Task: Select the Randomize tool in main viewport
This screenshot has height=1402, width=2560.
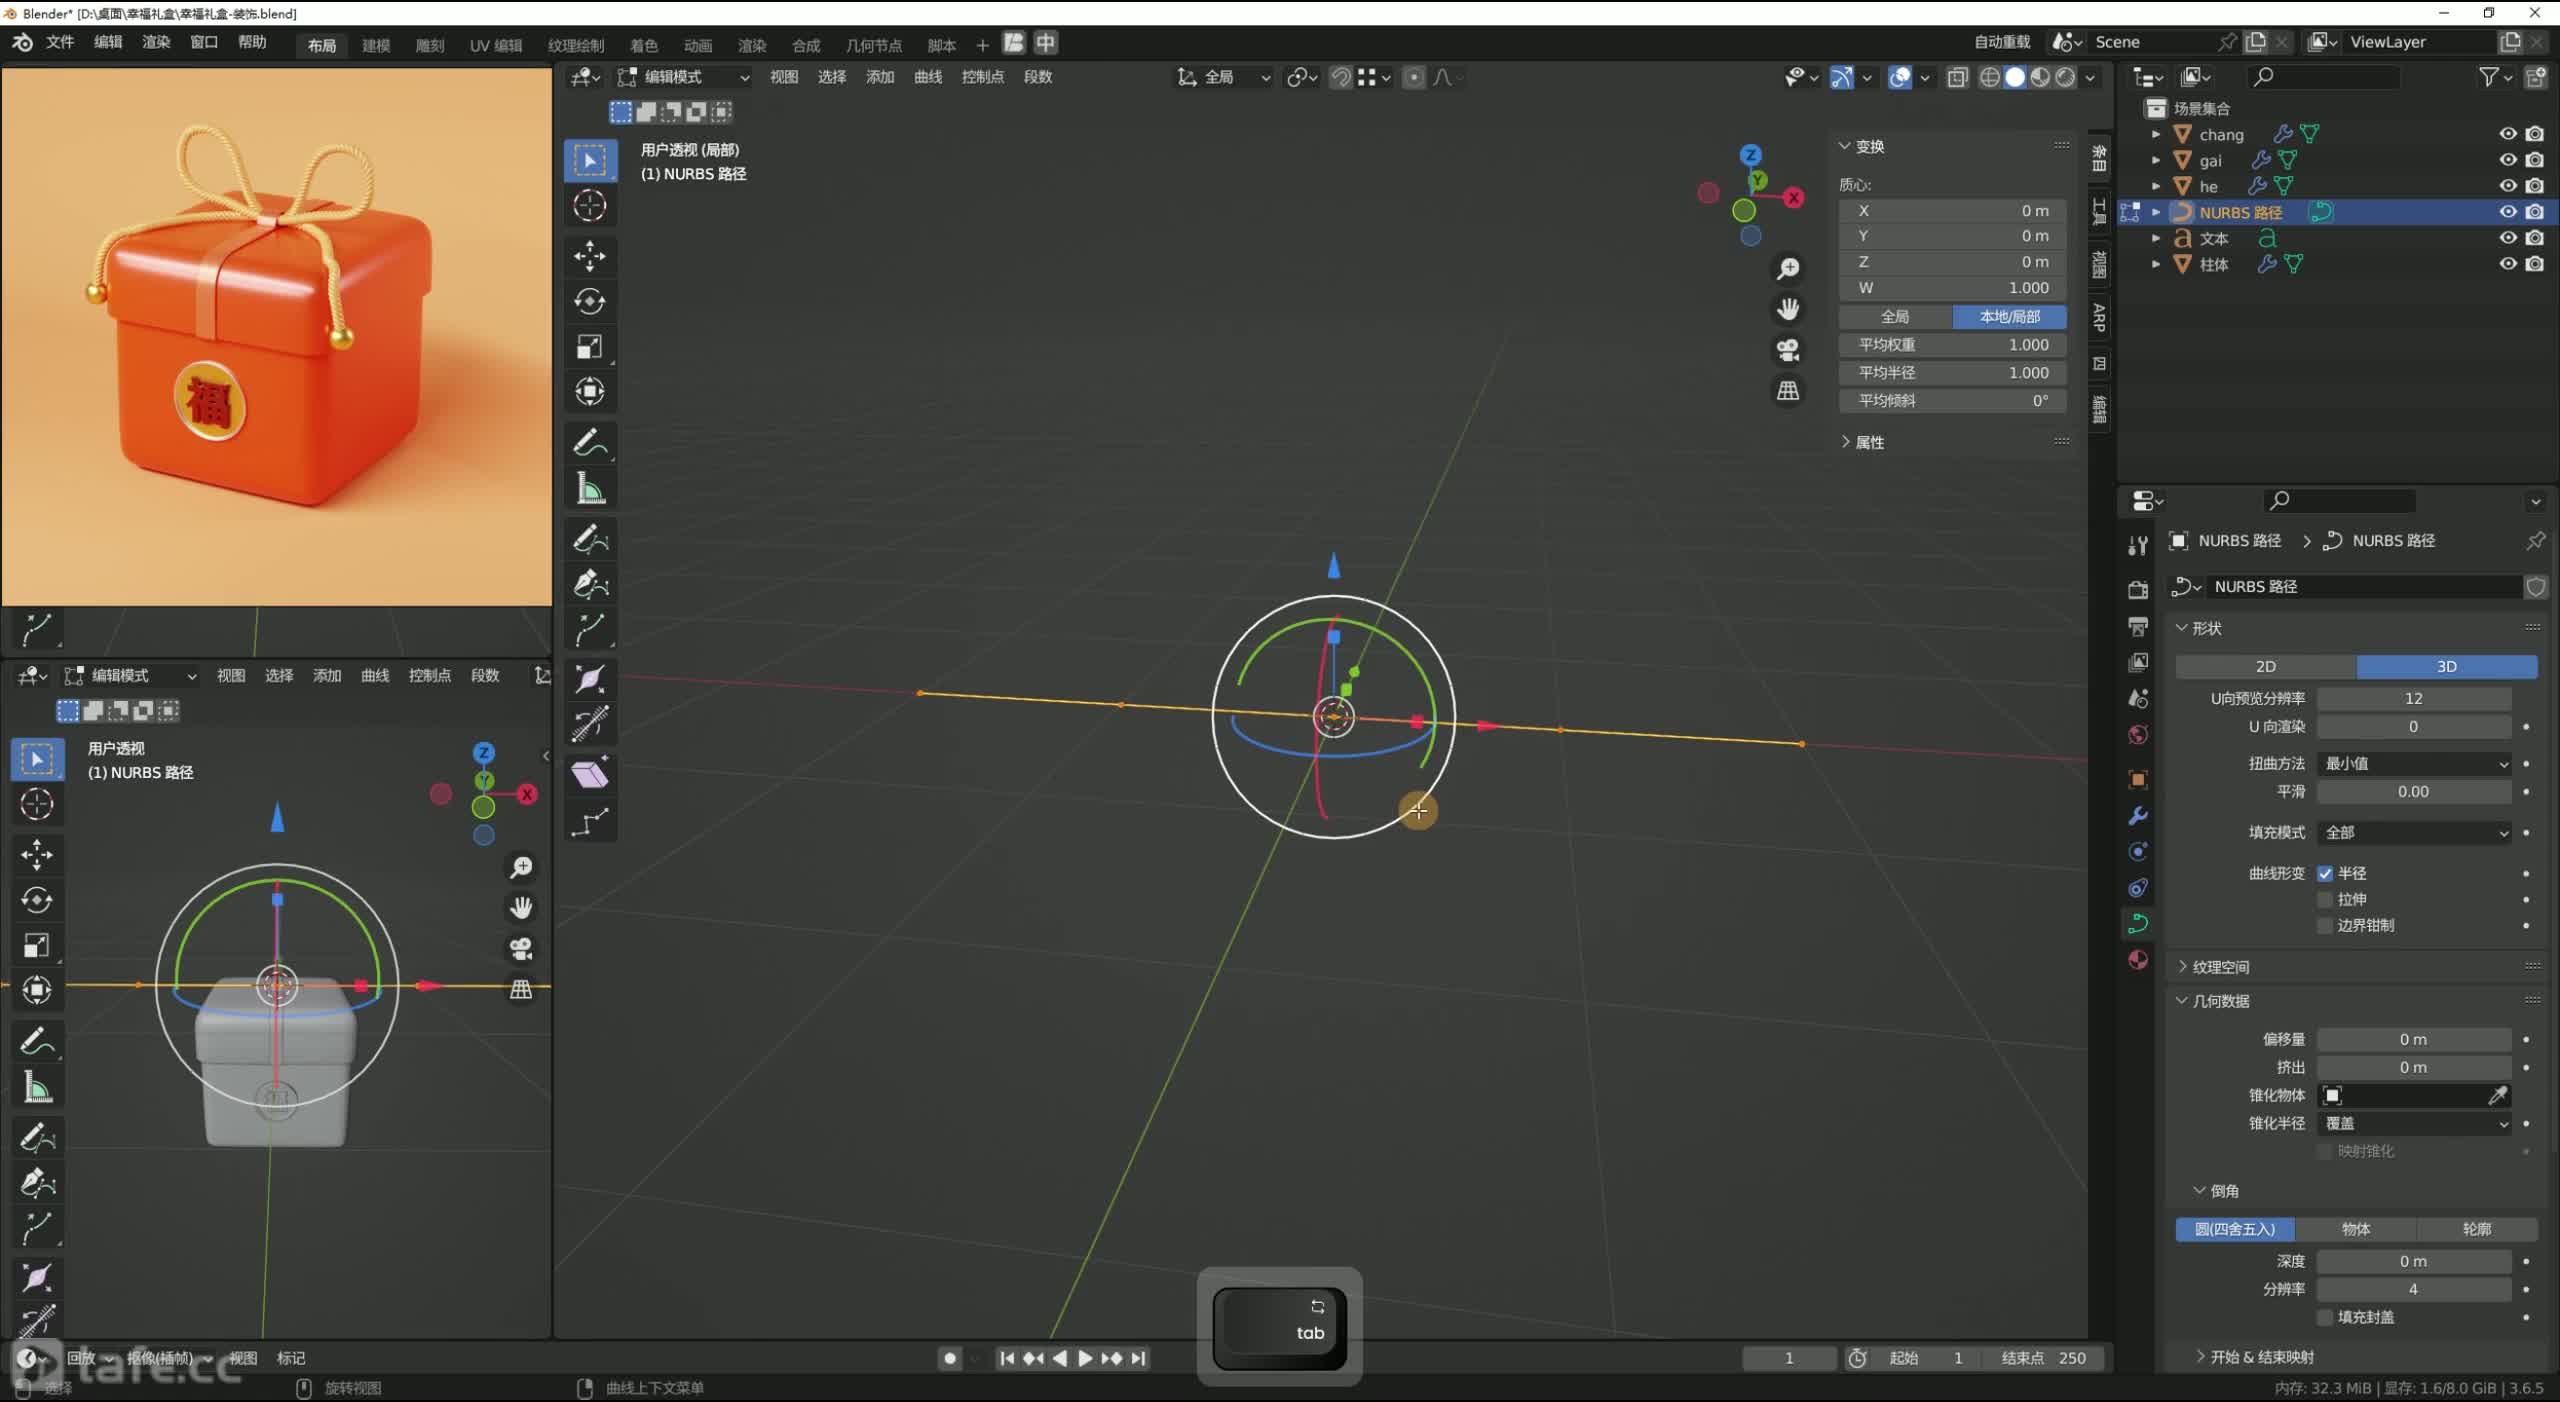Action: click(590, 822)
